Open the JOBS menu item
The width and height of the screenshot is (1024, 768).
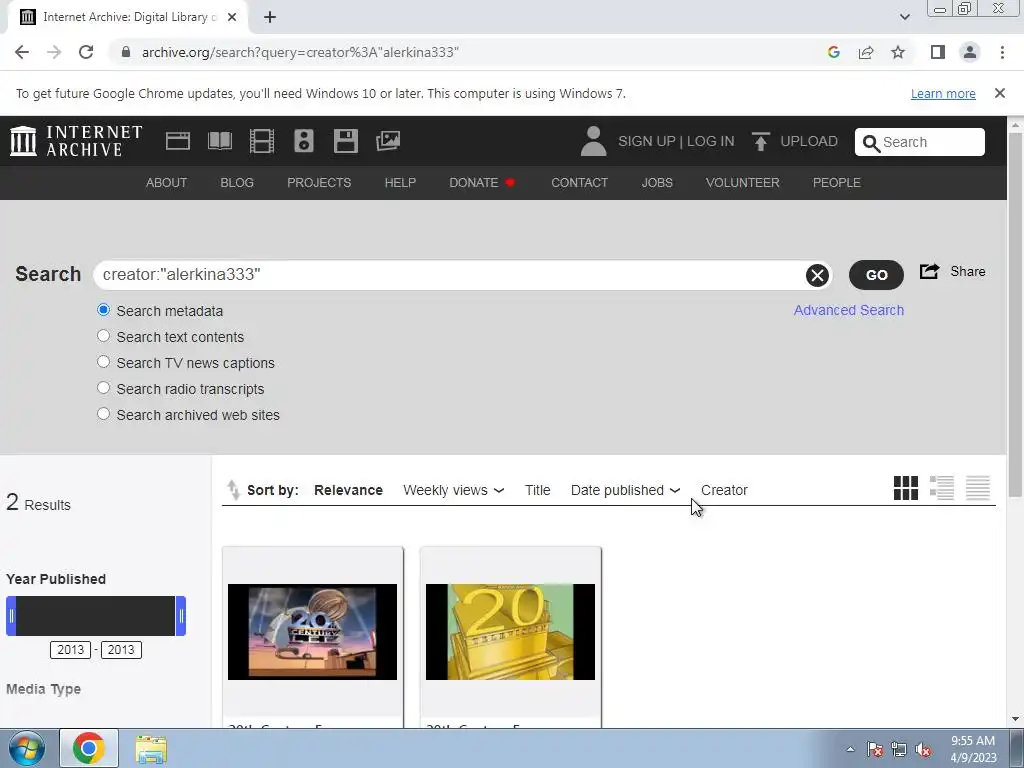pyautogui.click(x=657, y=183)
